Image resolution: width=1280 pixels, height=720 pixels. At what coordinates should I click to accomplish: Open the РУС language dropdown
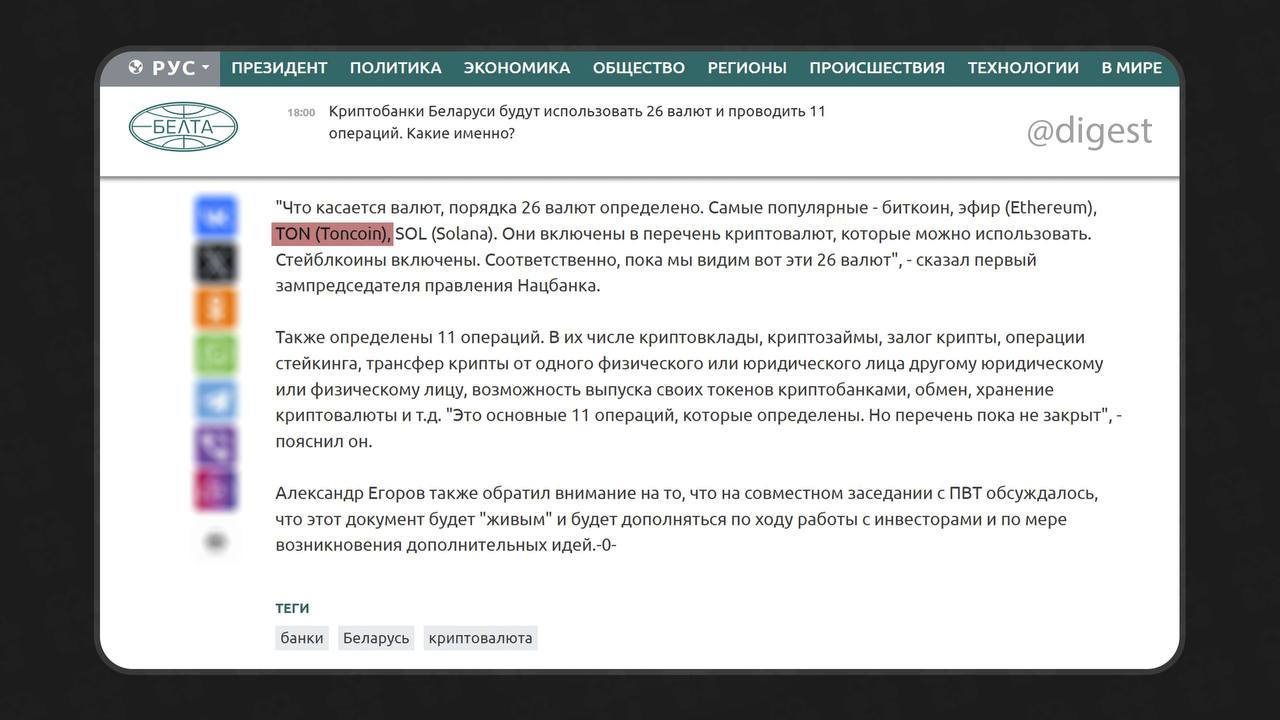pyautogui.click(x=170, y=68)
